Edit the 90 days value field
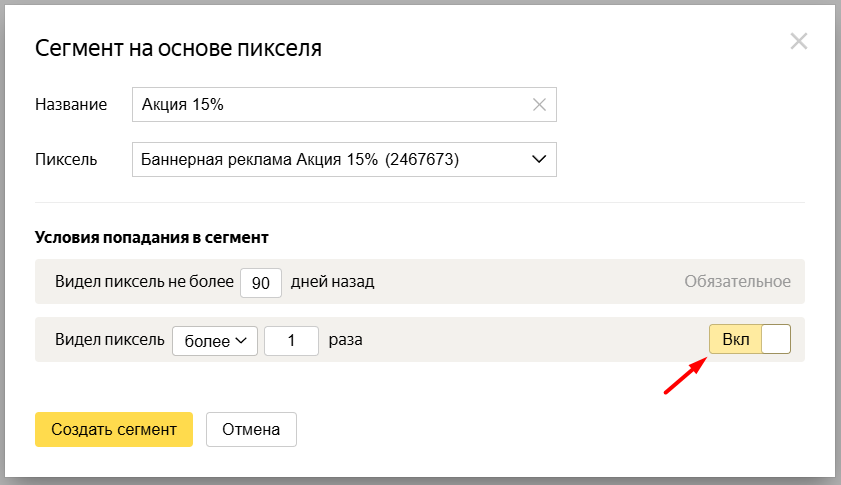 point(261,283)
